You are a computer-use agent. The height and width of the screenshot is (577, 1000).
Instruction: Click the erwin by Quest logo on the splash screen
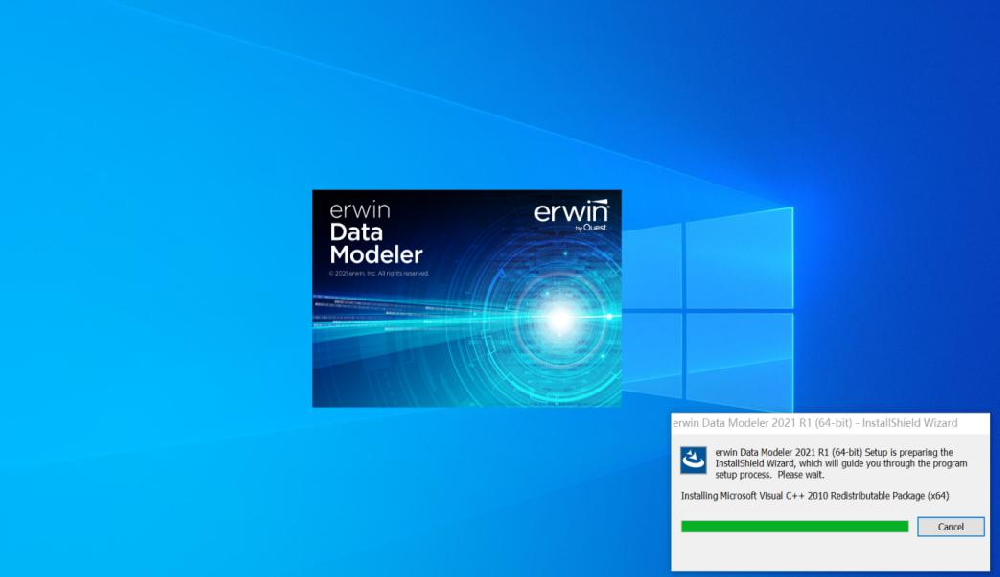coord(571,215)
